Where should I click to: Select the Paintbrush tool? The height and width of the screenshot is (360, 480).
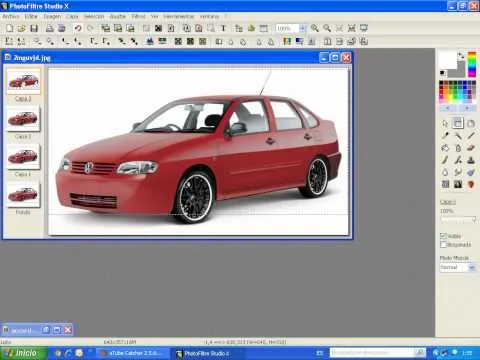445,160
